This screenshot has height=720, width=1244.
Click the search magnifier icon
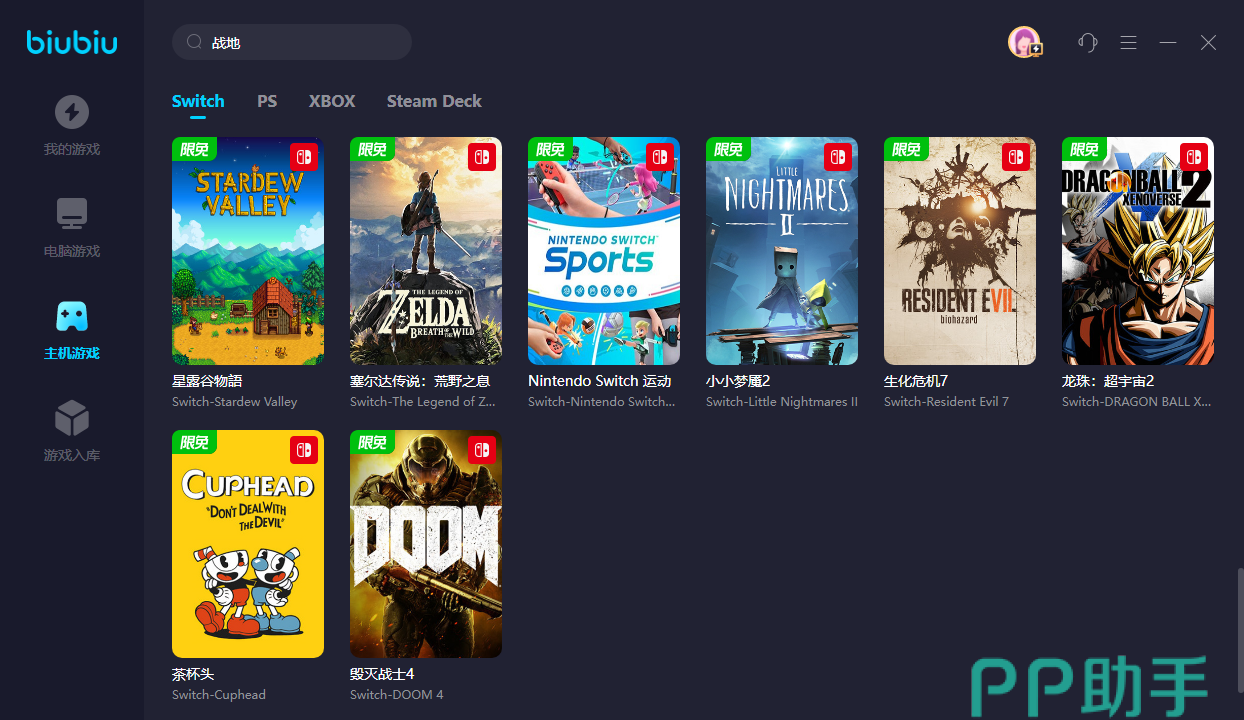point(193,43)
